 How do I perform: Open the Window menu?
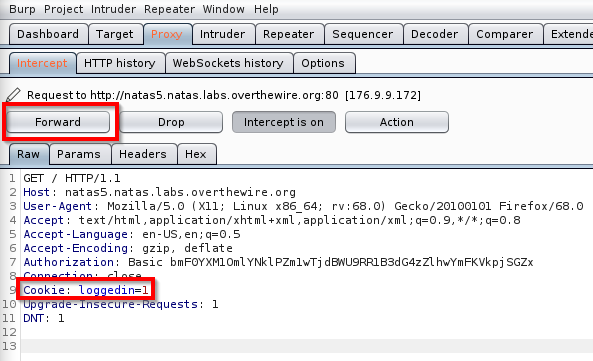pos(223,9)
